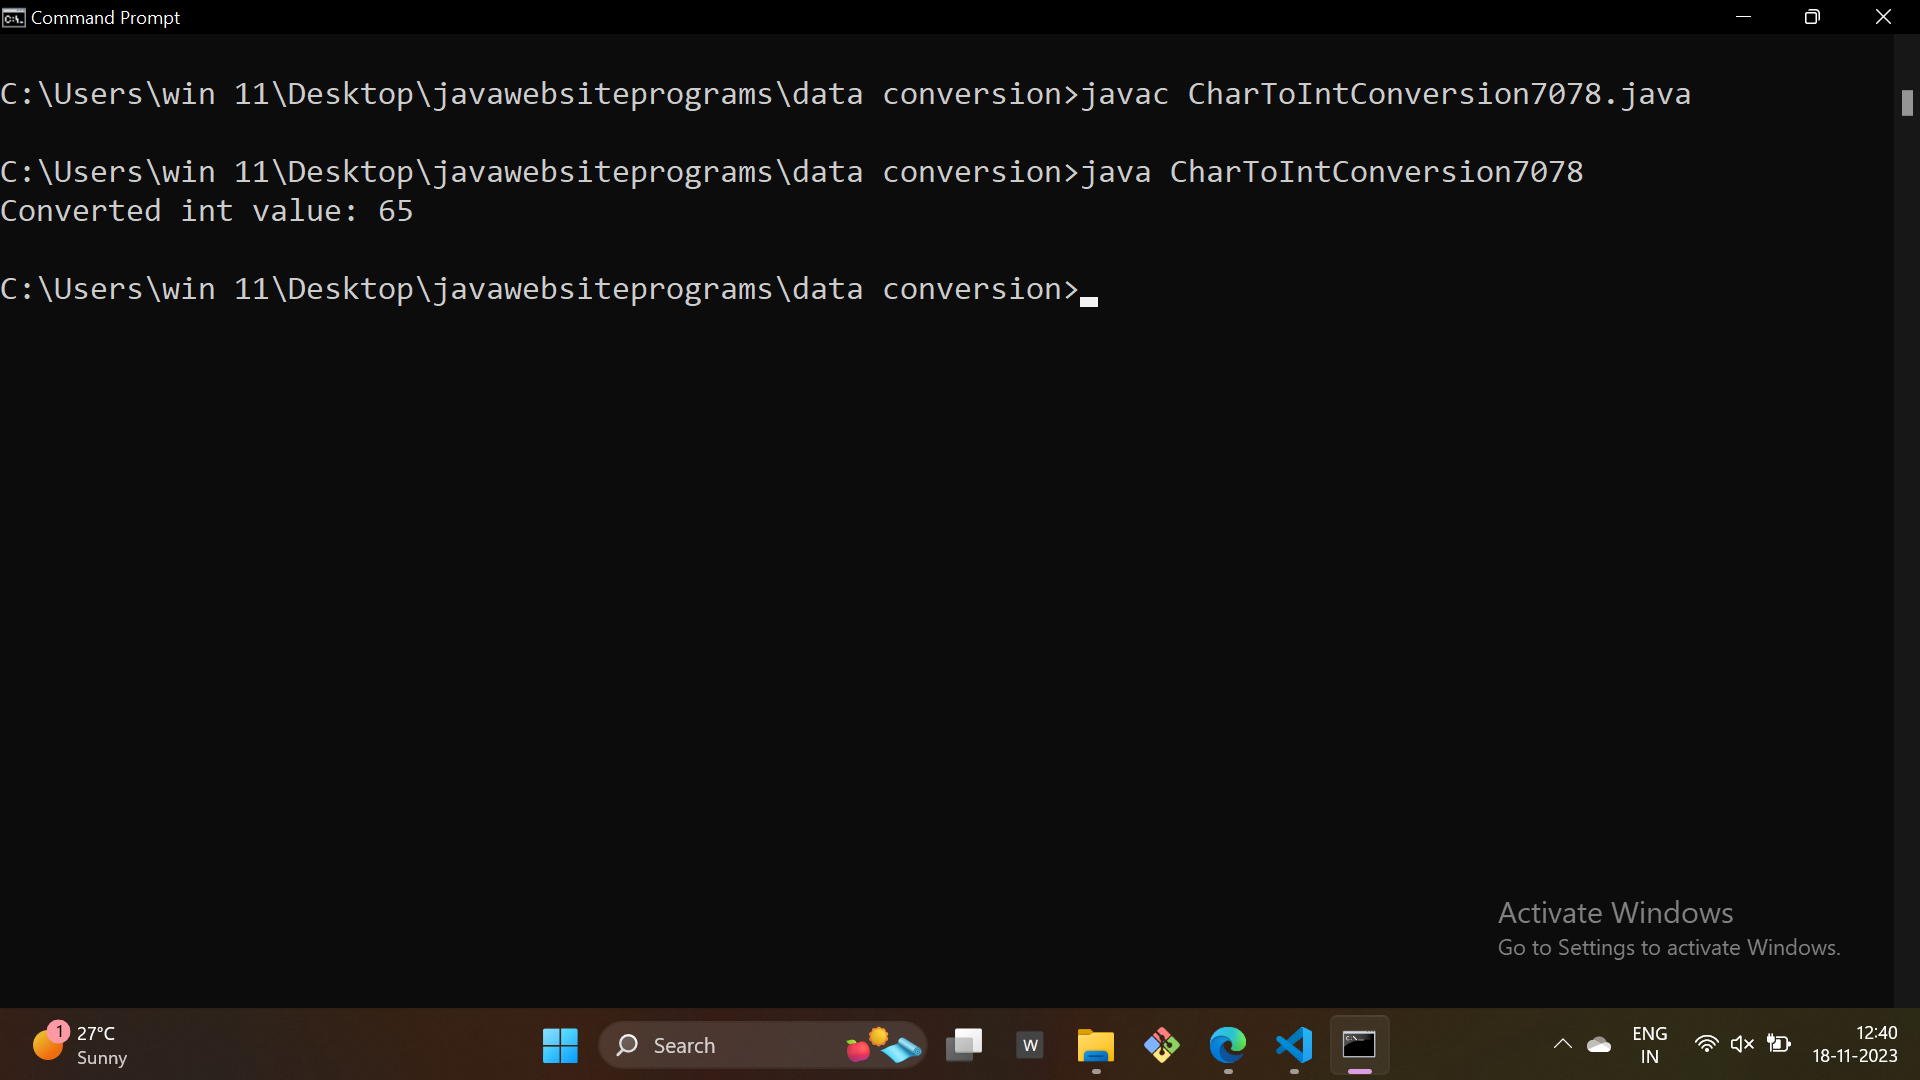Open the Git app from taskbar
The width and height of the screenshot is (1920, 1080).
pyautogui.click(x=1161, y=1045)
